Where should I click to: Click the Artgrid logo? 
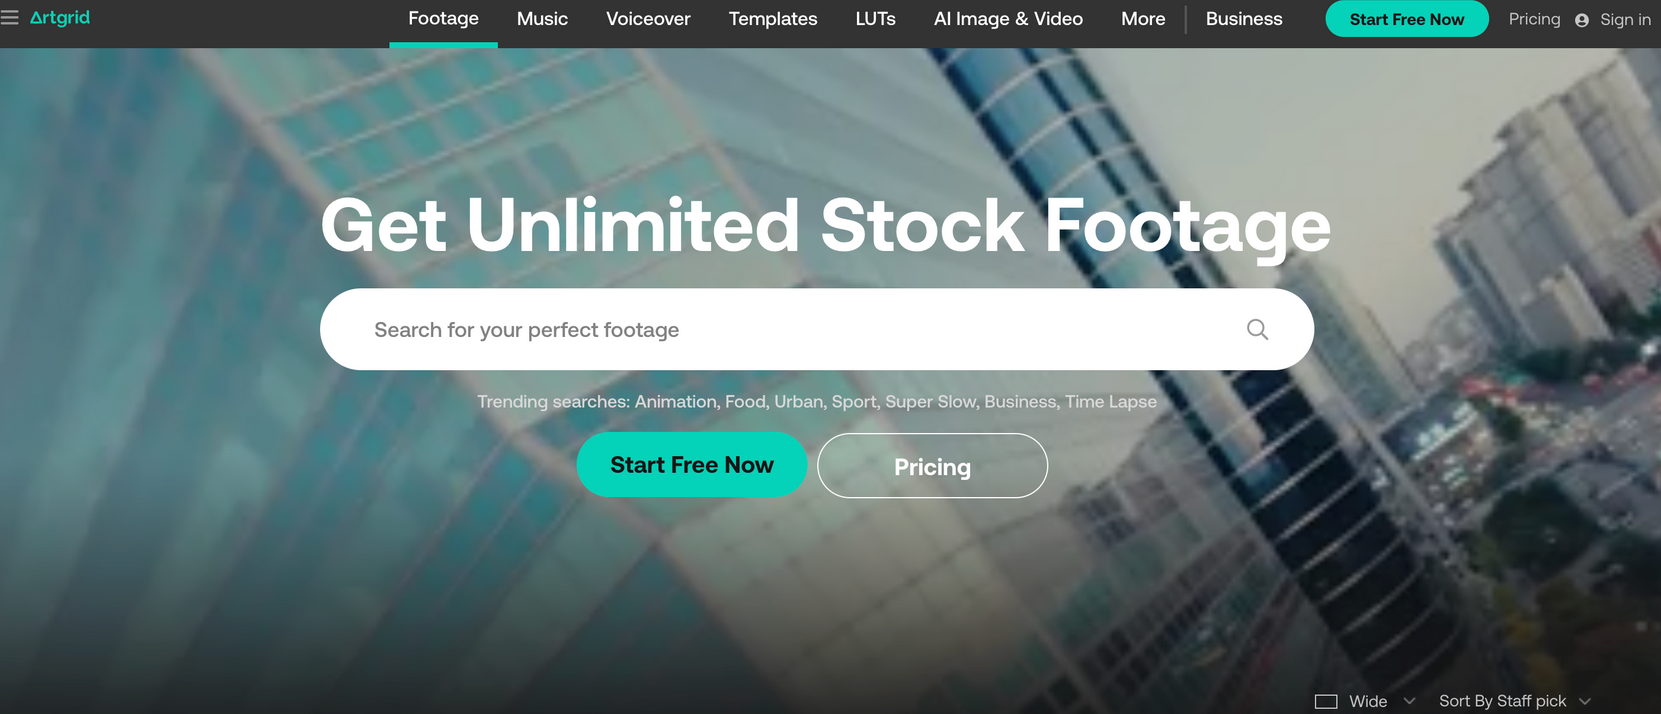(60, 18)
